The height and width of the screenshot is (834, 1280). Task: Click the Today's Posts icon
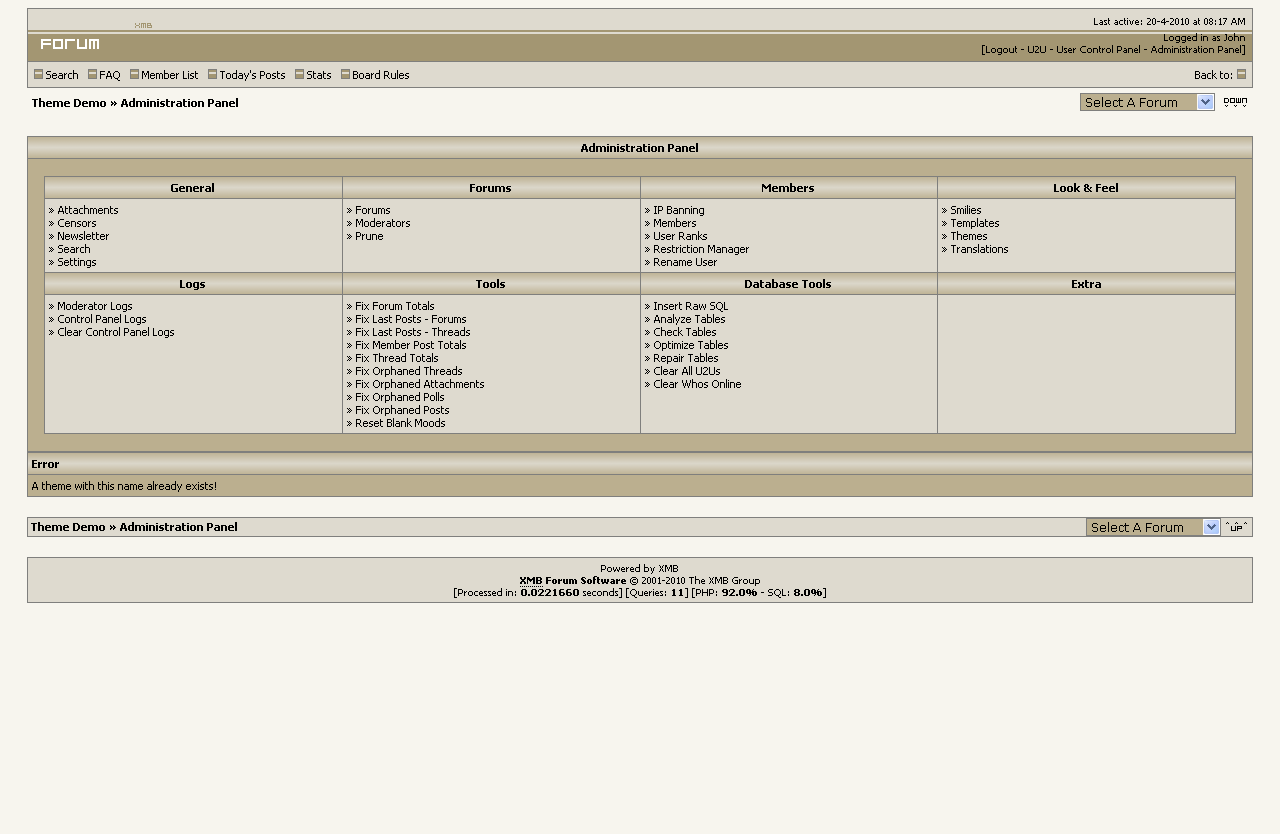click(212, 74)
